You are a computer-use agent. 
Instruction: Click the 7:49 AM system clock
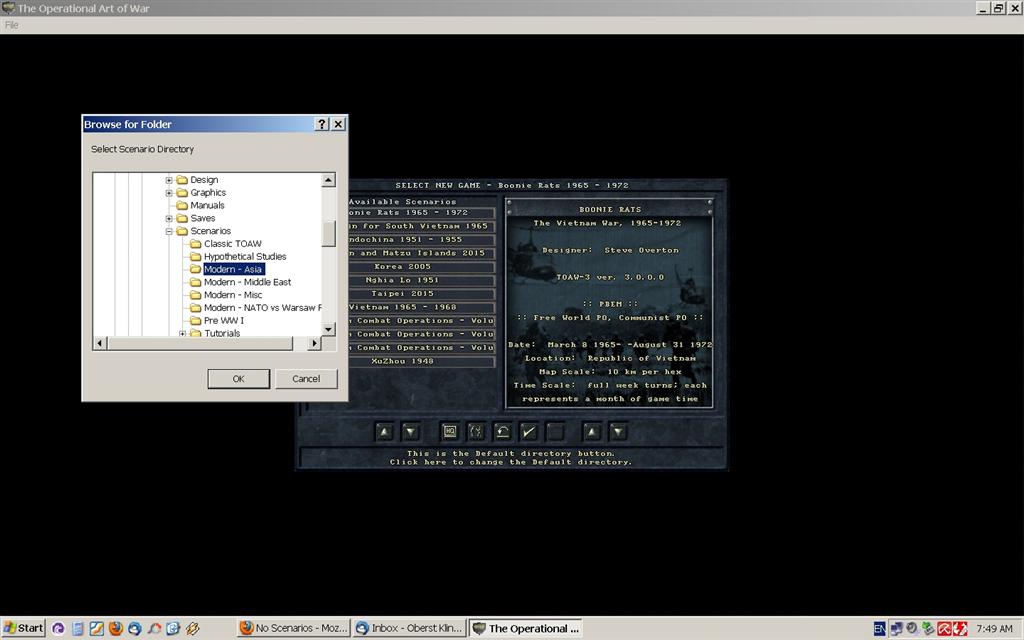(x=995, y=628)
